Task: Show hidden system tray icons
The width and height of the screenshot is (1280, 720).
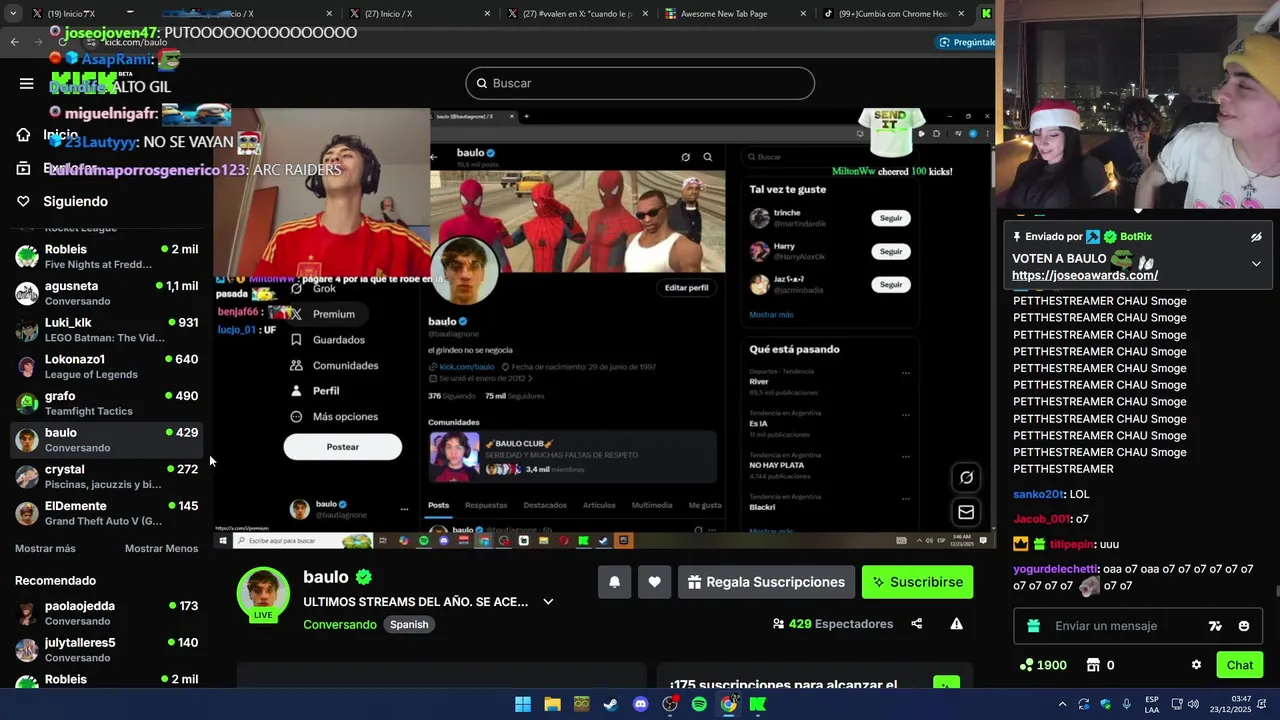Action: tap(1062, 704)
